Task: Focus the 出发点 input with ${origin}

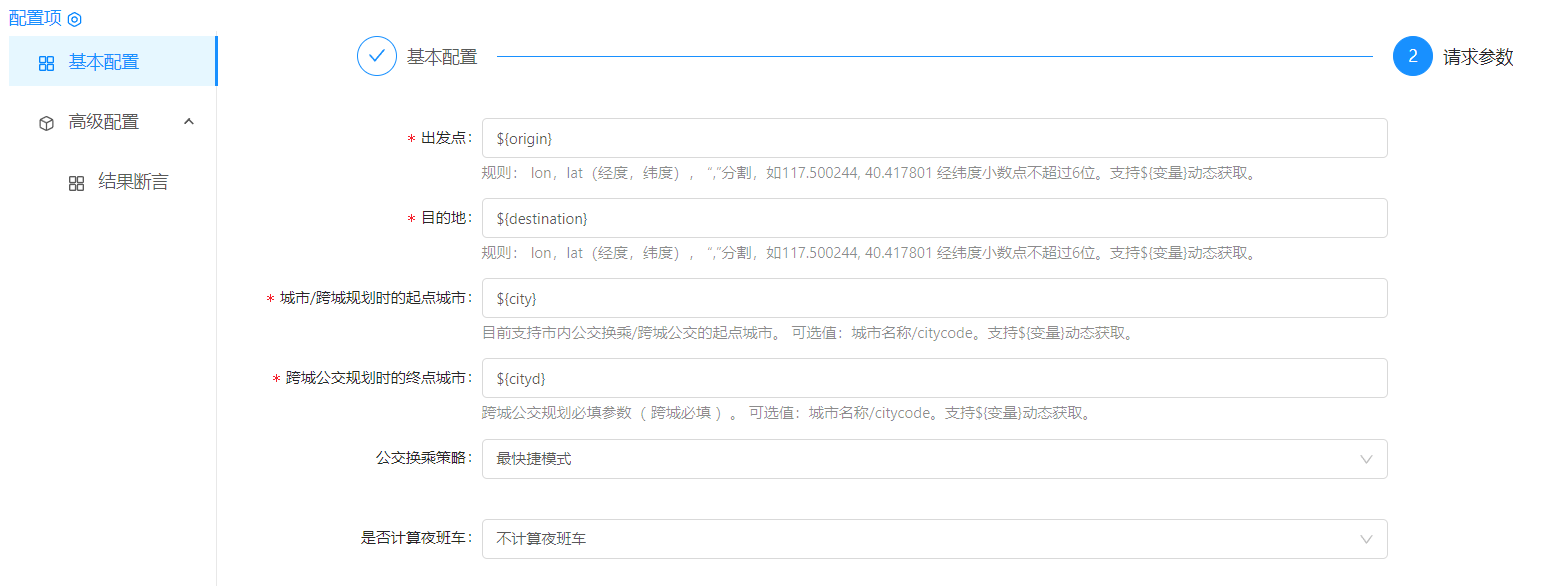Action: click(x=934, y=138)
